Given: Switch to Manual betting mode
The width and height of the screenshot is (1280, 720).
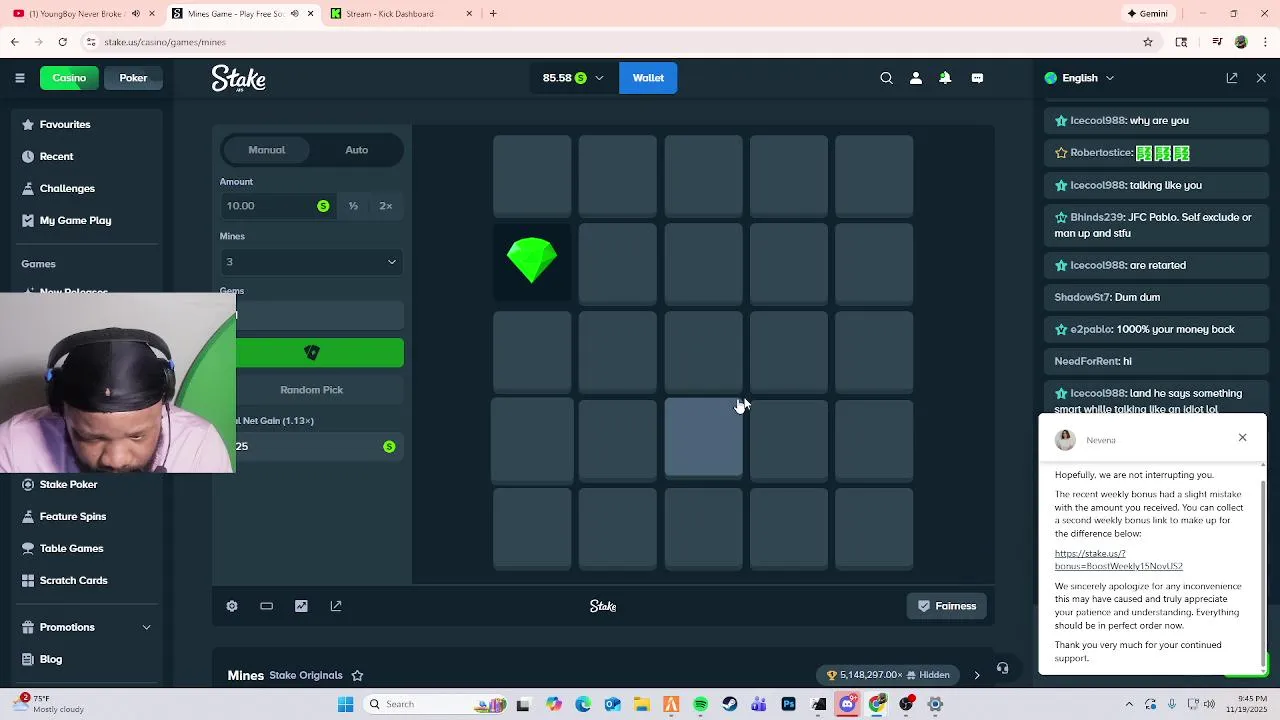Looking at the screenshot, I should point(267,150).
